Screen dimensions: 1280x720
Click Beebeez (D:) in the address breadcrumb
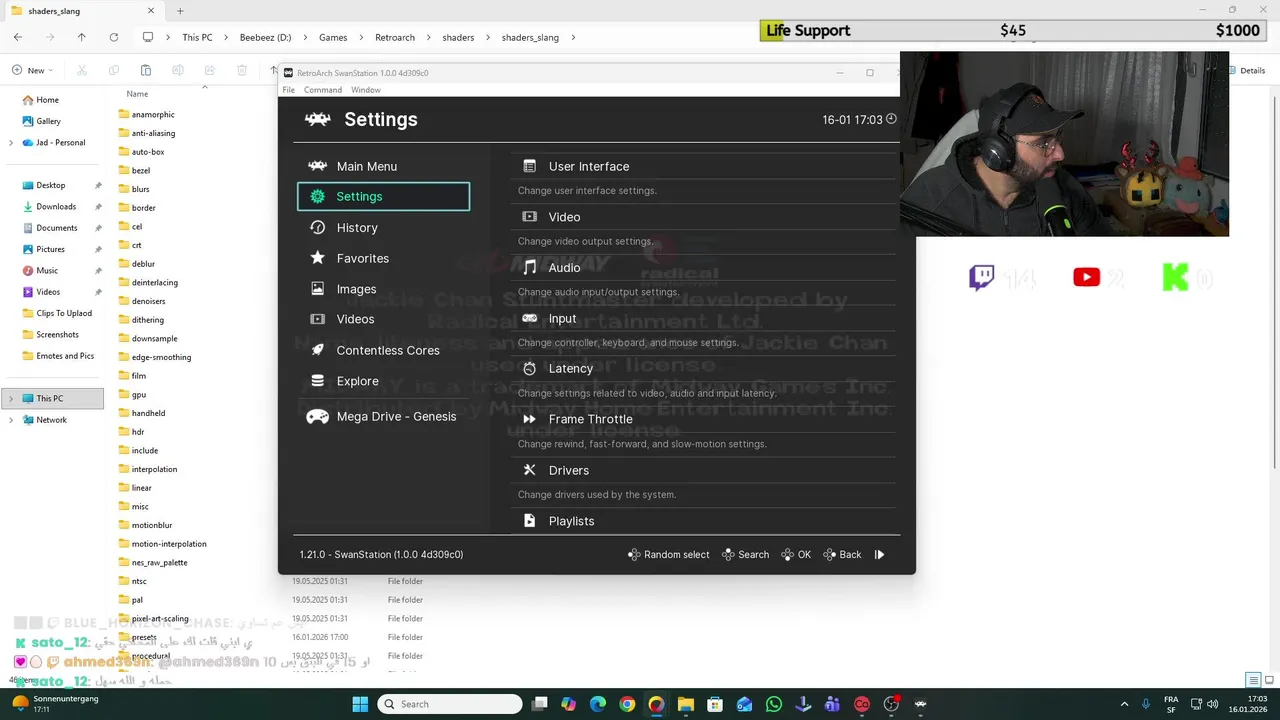[x=265, y=38]
